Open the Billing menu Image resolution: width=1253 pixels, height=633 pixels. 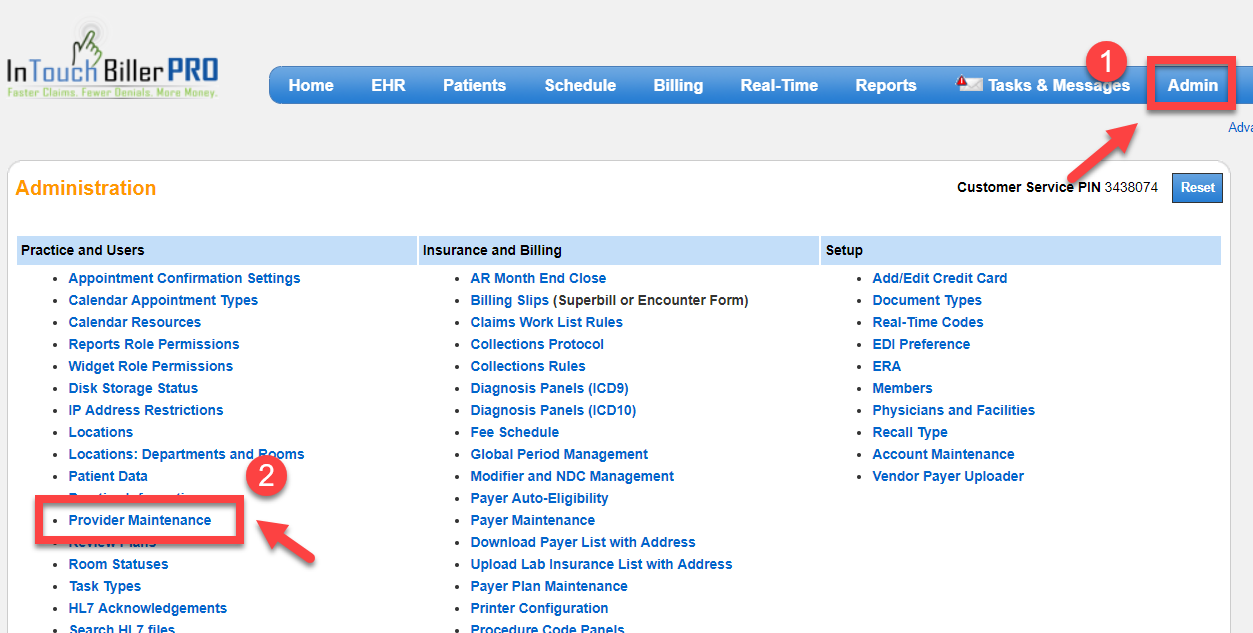coord(678,85)
